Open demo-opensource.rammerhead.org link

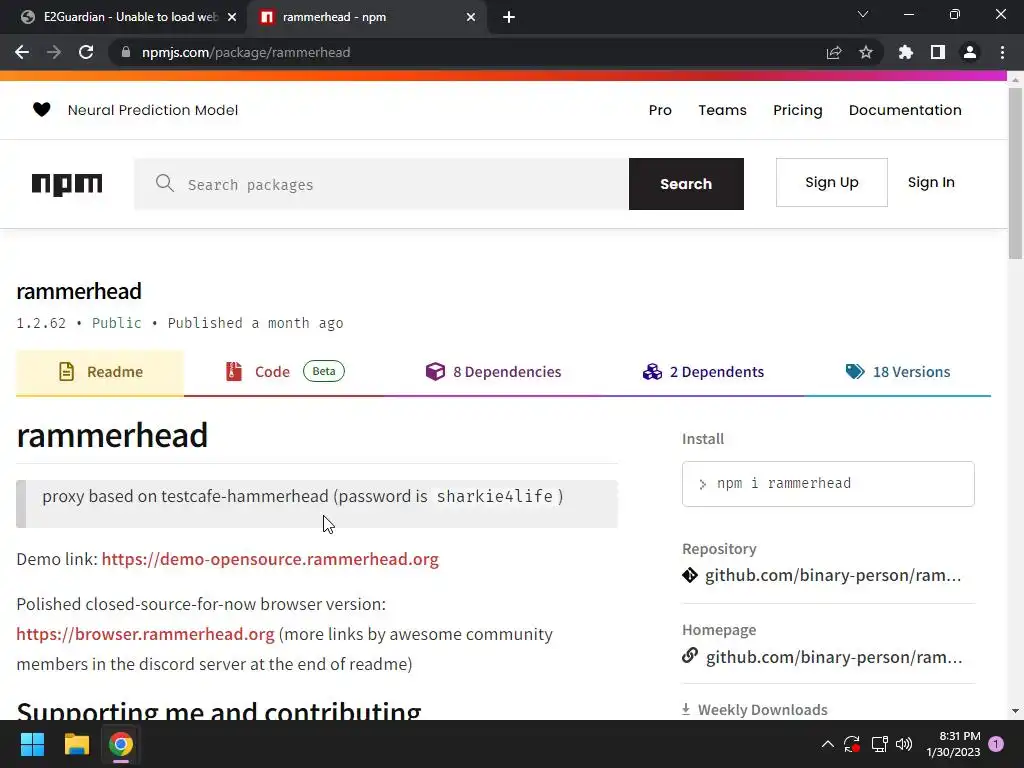click(270, 560)
